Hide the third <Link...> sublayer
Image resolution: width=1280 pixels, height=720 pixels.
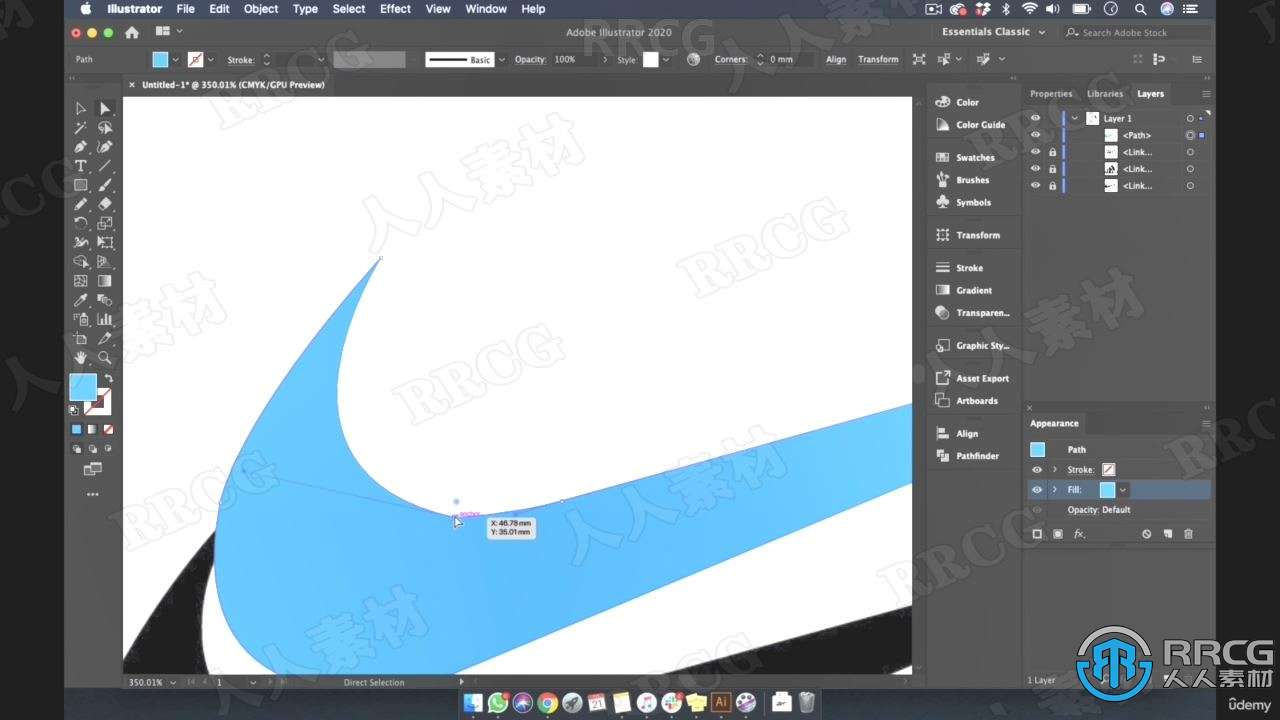[x=1036, y=185]
